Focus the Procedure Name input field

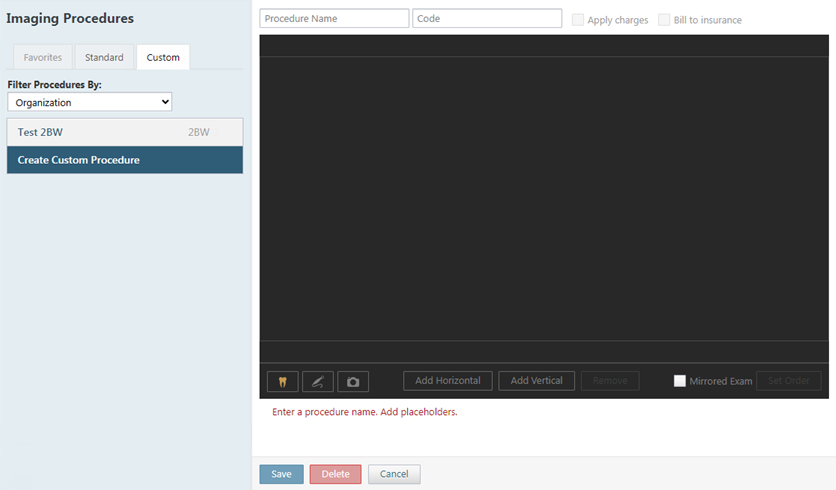(334, 18)
